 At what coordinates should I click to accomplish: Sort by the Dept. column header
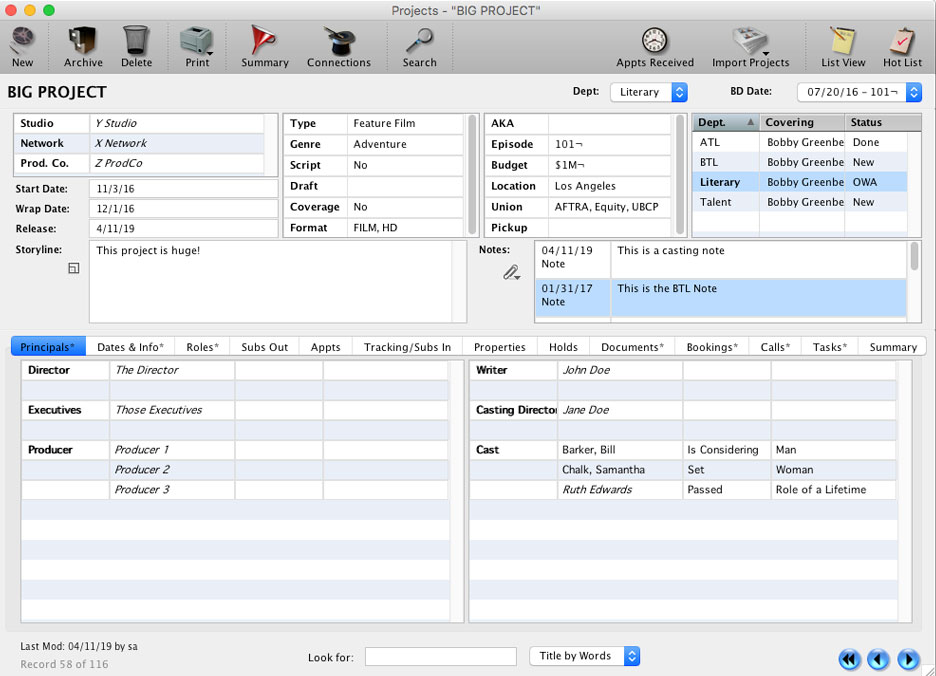point(725,122)
